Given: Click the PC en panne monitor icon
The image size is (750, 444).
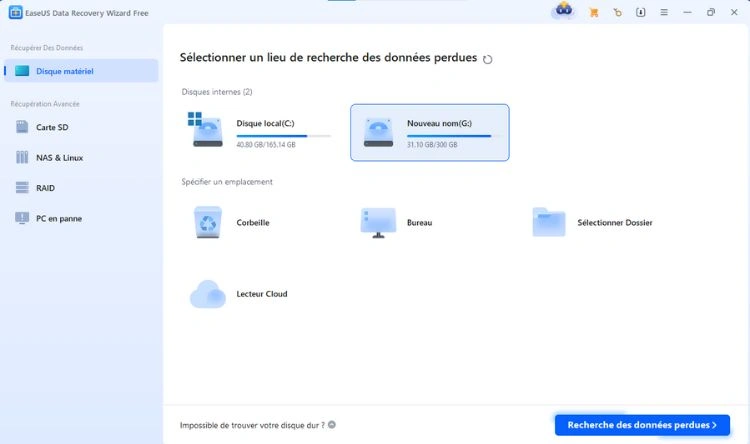Looking at the screenshot, I should pos(22,218).
